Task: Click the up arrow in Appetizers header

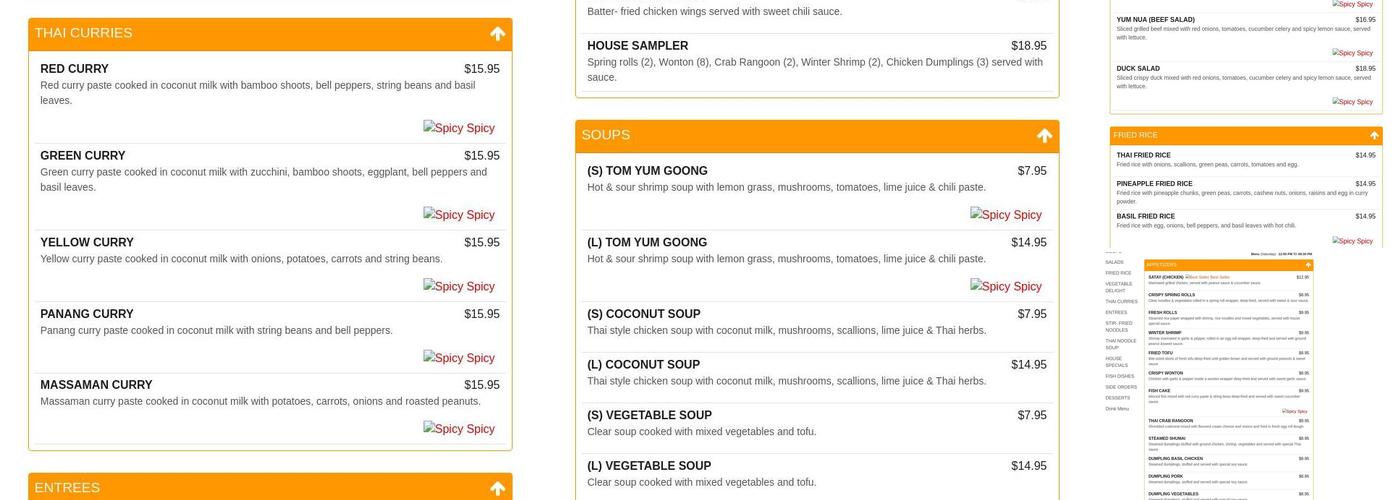Action: click(1308, 265)
